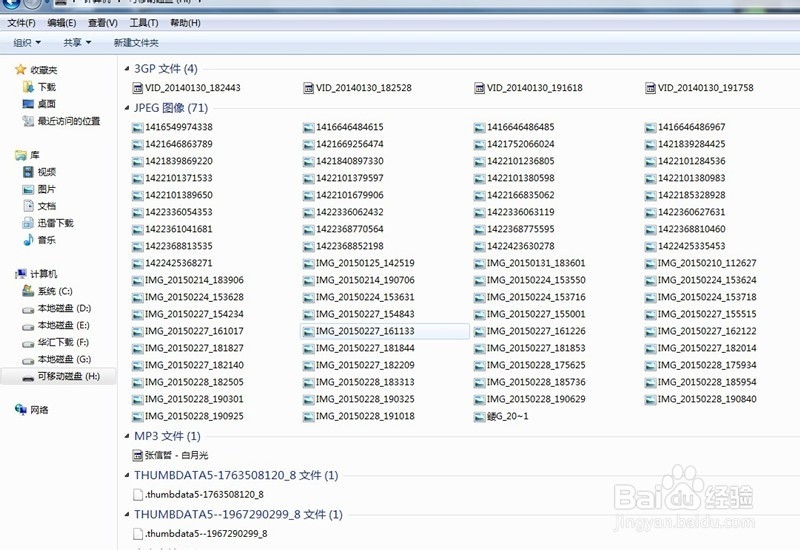
Task: Select the 收藏夹 star icon
Action: [20, 69]
